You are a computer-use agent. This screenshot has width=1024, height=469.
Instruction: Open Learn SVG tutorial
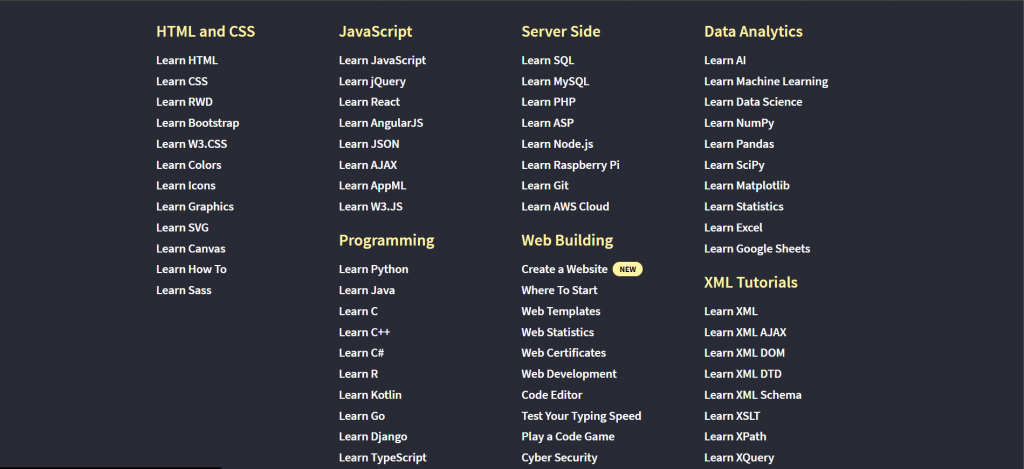point(182,227)
